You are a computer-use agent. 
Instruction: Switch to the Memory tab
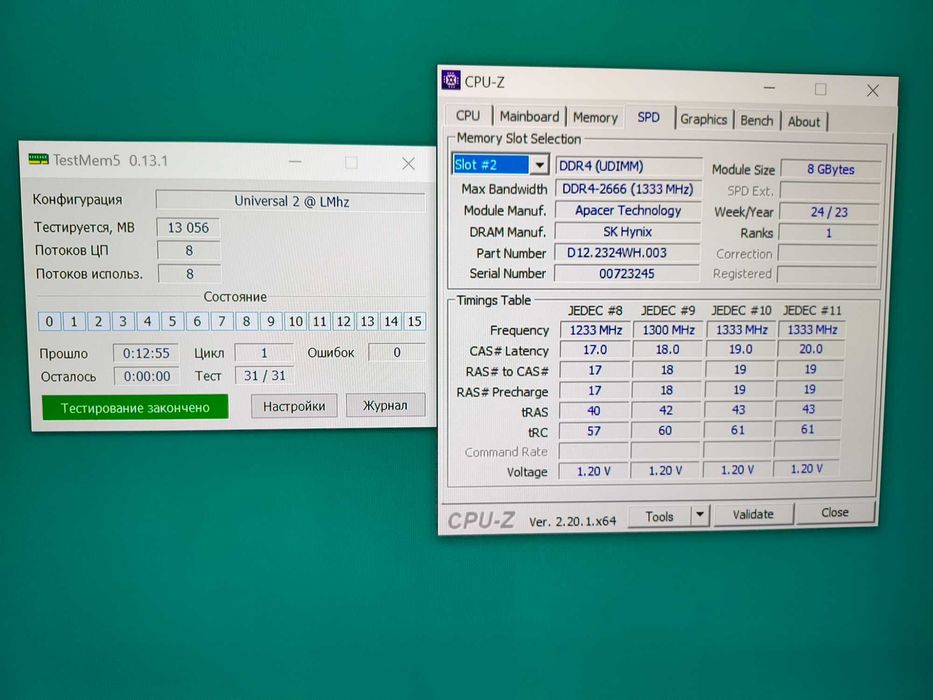[595, 118]
